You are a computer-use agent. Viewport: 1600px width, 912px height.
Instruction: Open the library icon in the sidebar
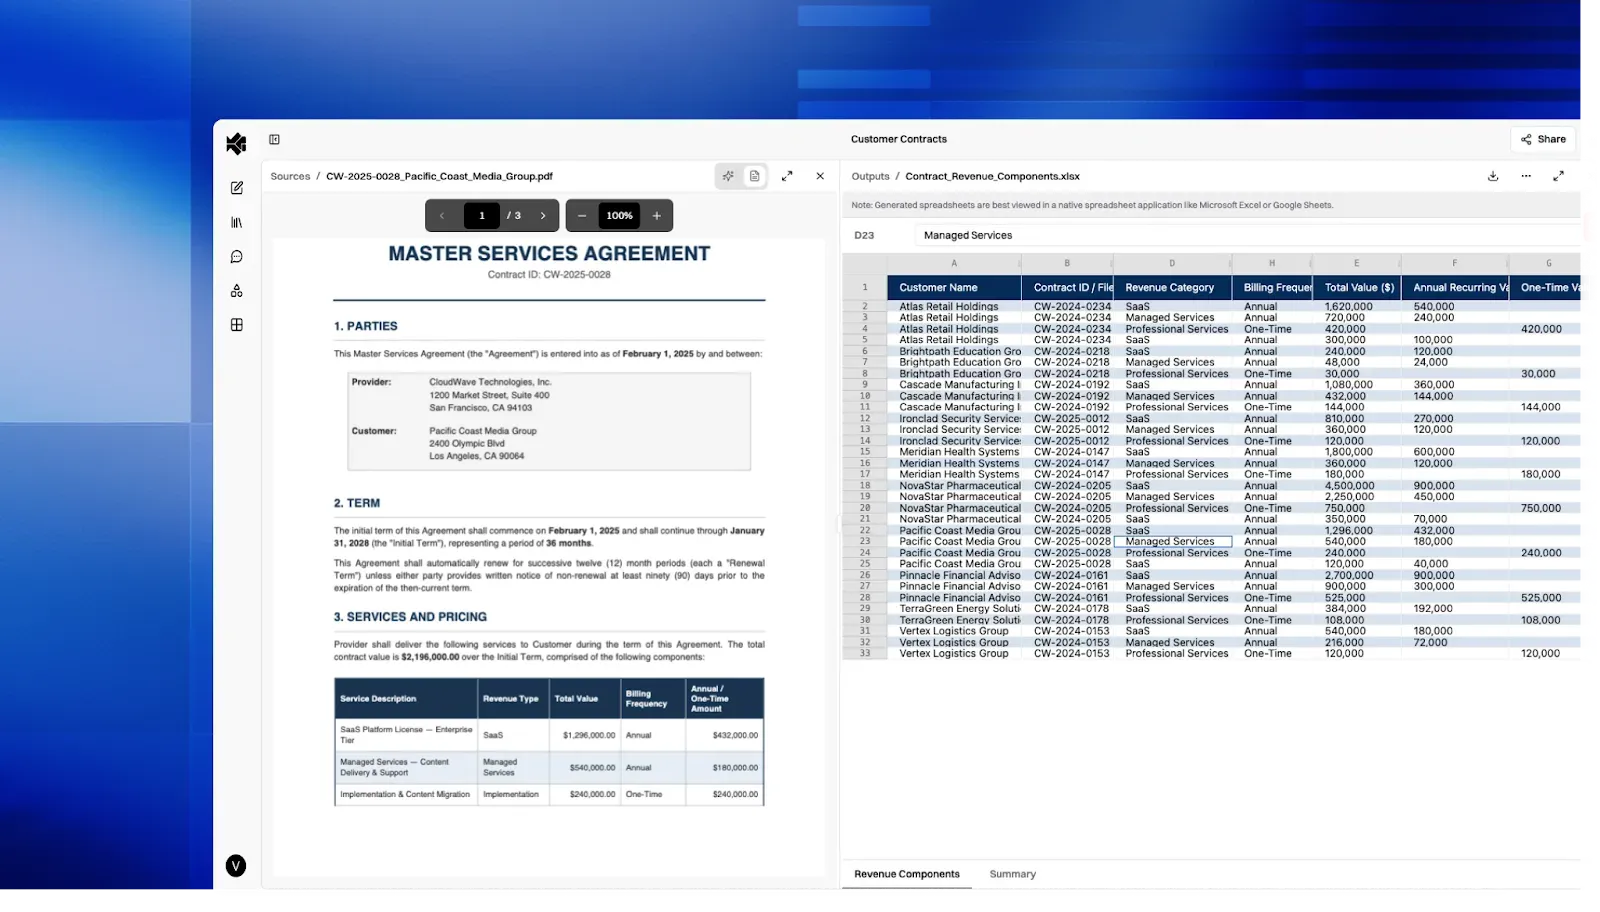pos(237,223)
